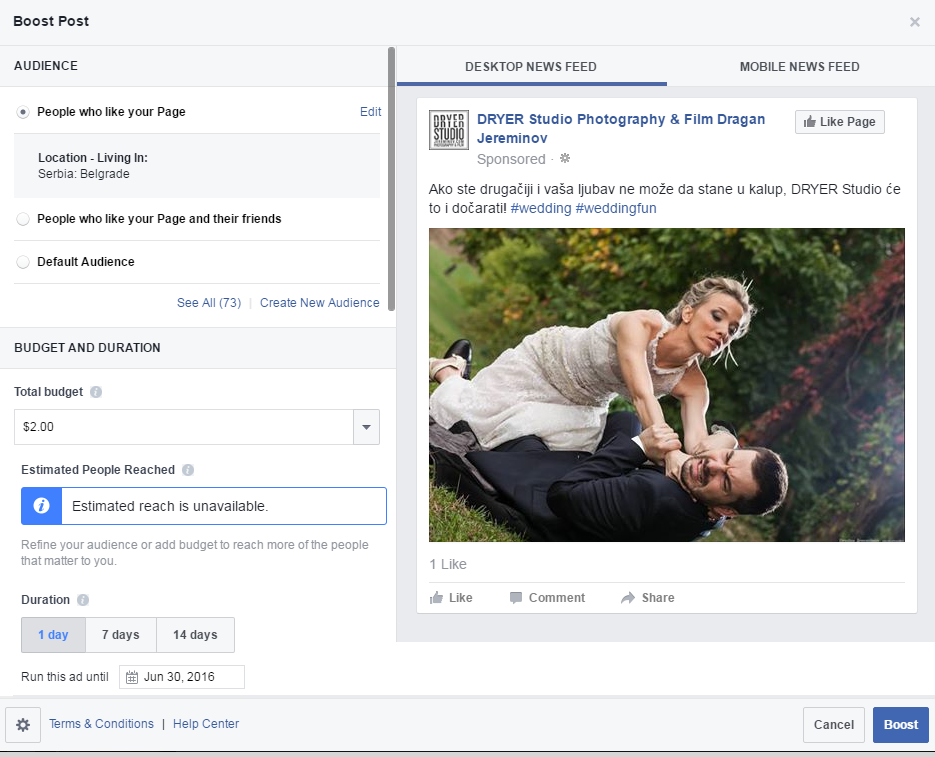The image size is (935, 757).
Task: Select People who like your Page and their friends
Action: click(23, 219)
